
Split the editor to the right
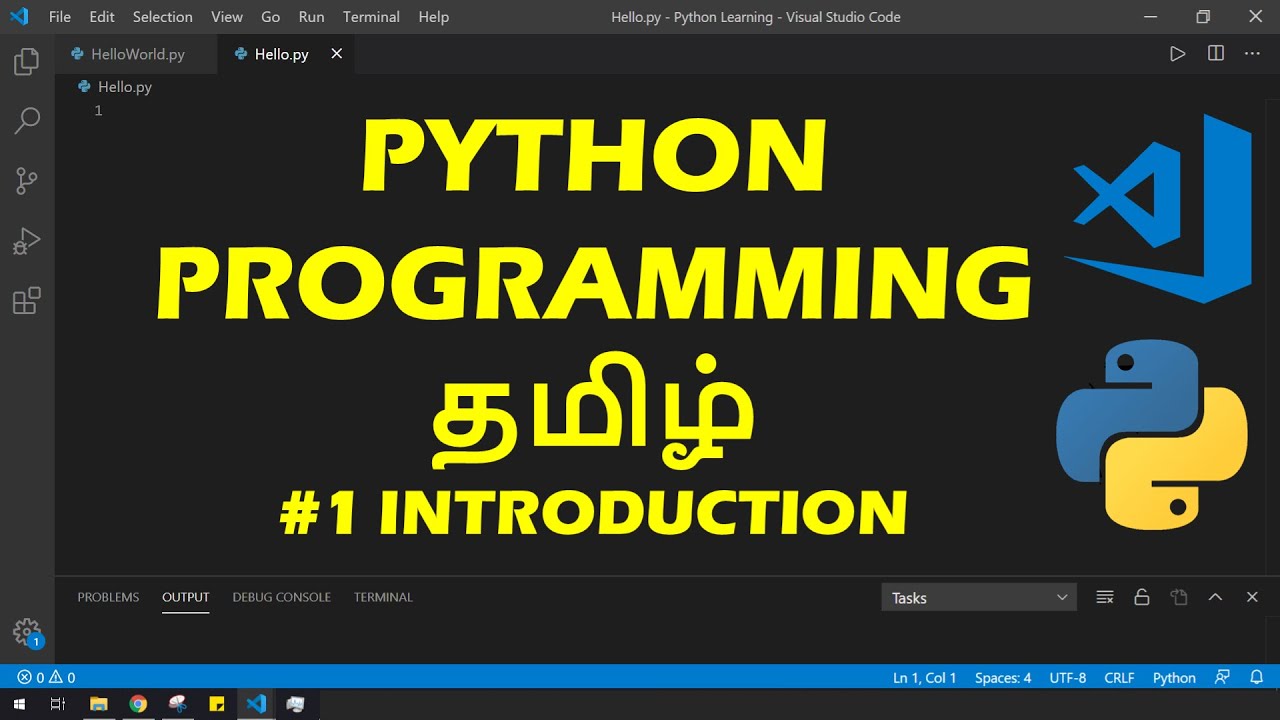point(1216,54)
